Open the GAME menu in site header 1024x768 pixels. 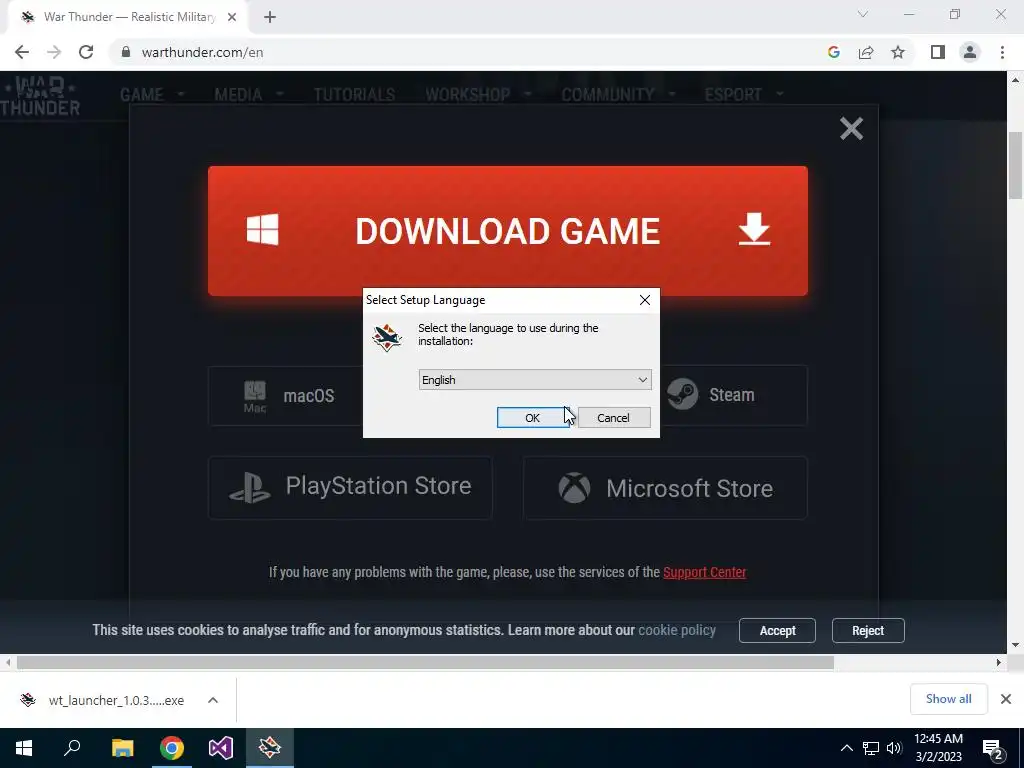[x=142, y=95]
